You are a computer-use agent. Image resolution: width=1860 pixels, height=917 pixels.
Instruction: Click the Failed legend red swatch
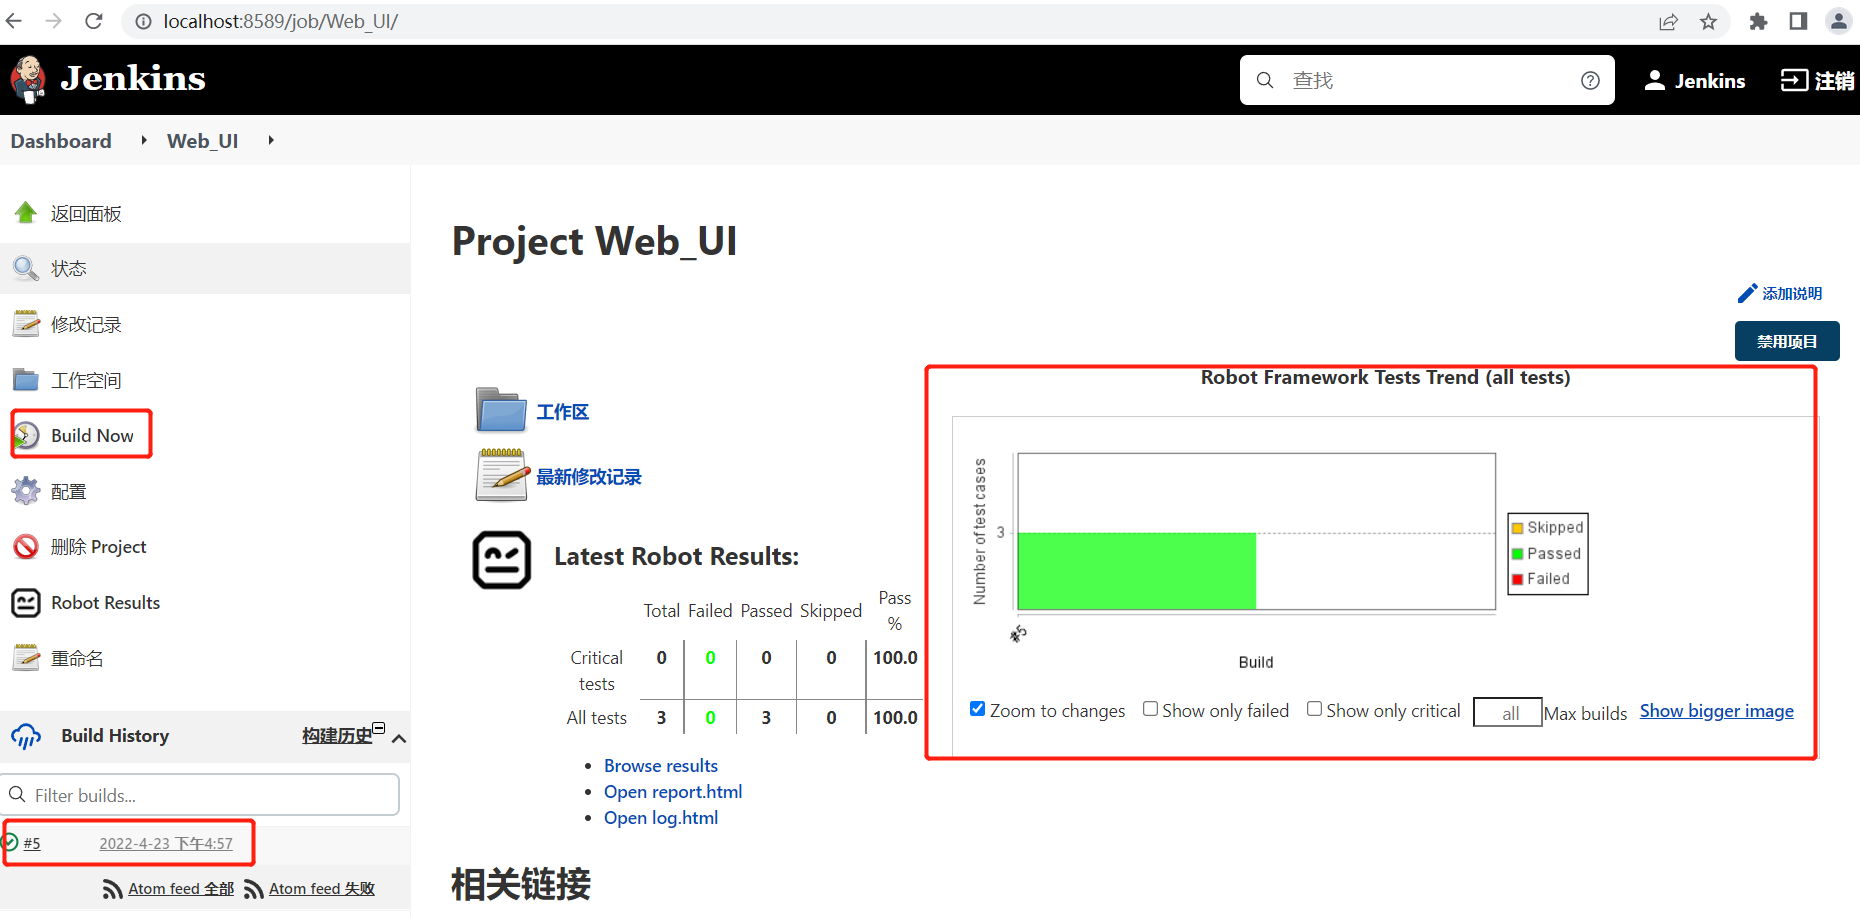click(1518, 579)
